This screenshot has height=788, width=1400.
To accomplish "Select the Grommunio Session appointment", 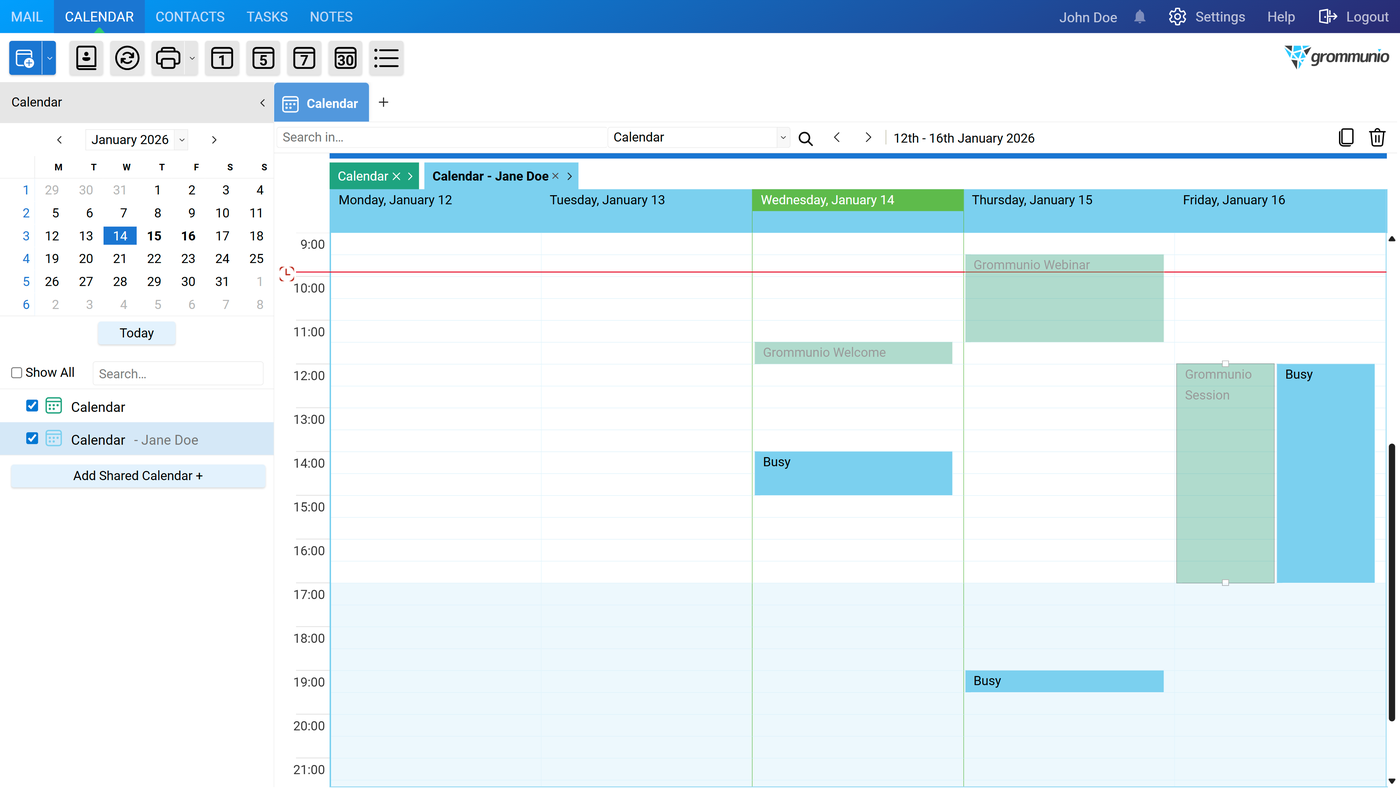I will pos(1225,473).
